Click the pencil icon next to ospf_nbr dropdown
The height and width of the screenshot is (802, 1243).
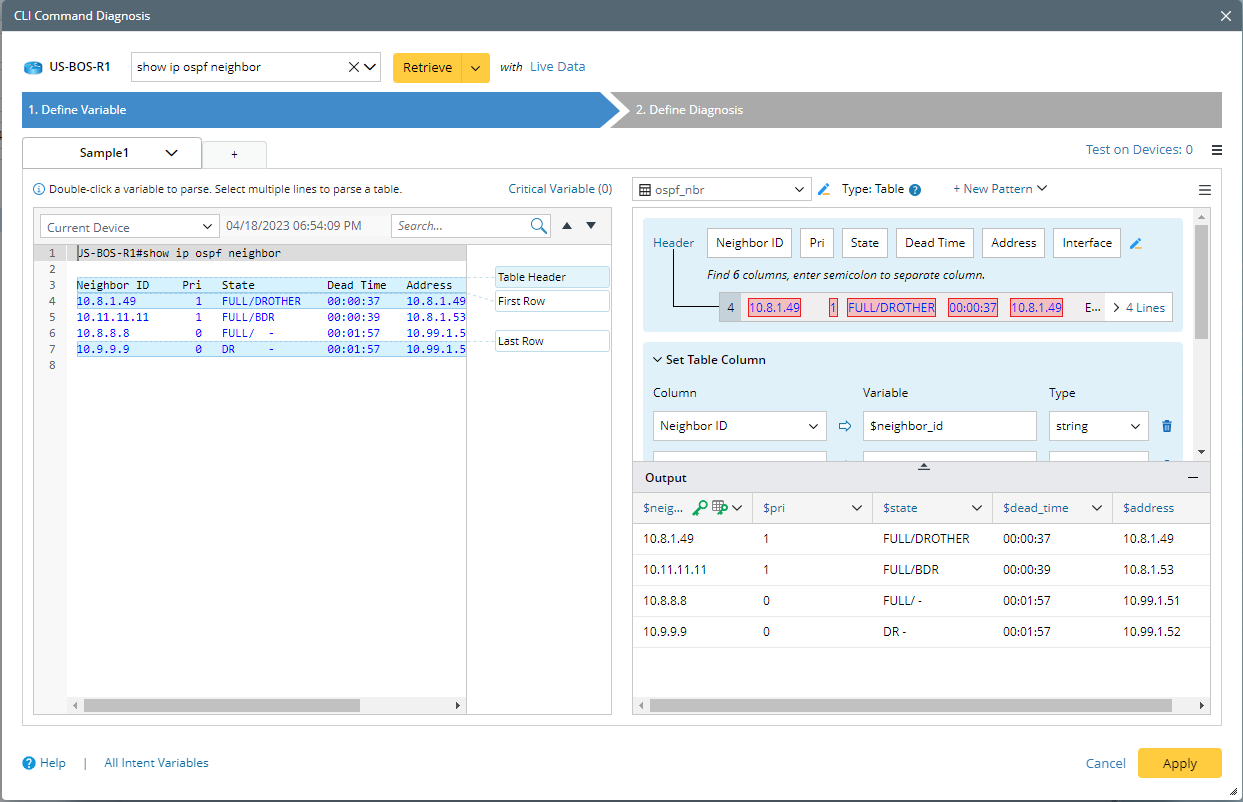[x=824, y=189]
